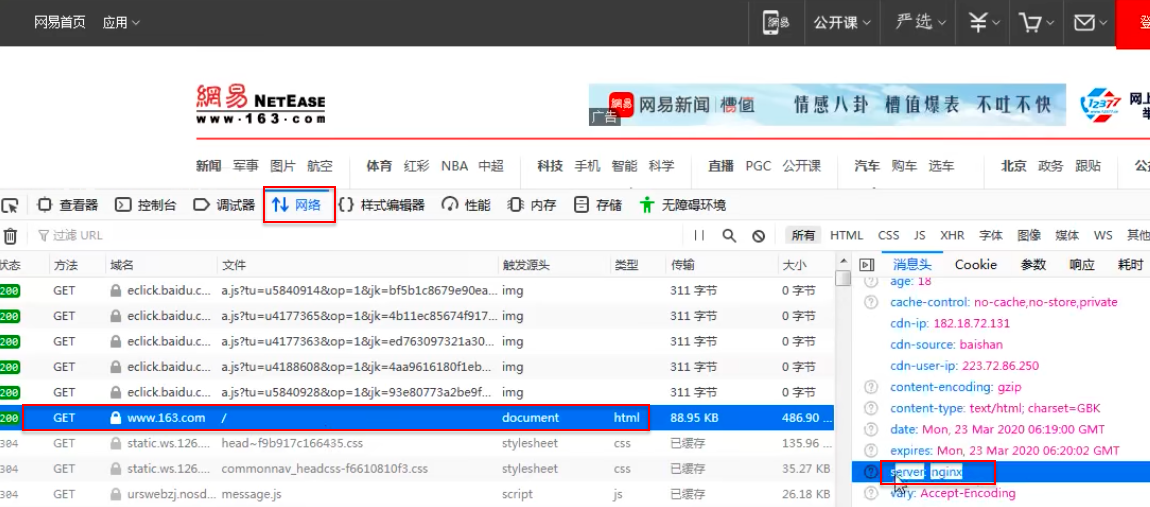
Task: Click the NetEase www.163.com logo
Action: tap(261, 103)
